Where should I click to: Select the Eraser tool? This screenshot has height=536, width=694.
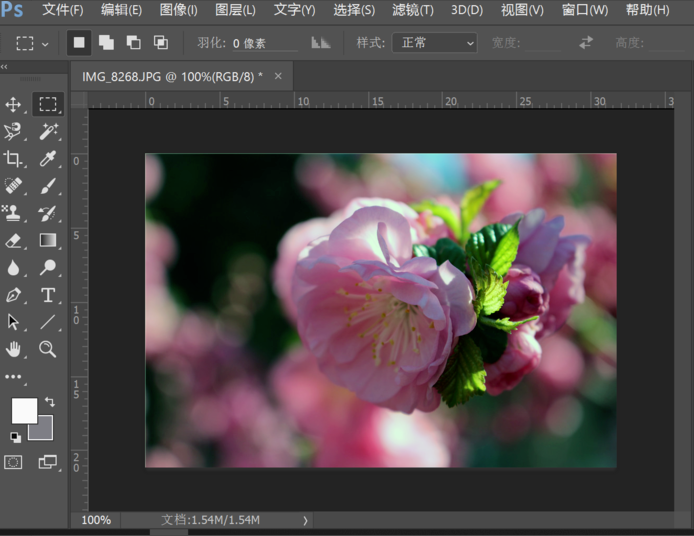tap(14, 240)
